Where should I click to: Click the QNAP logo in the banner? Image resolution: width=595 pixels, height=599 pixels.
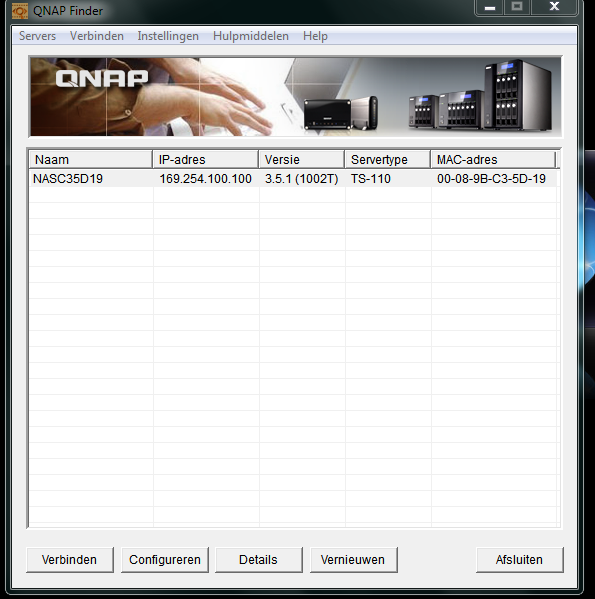click(x=102, y=78)
